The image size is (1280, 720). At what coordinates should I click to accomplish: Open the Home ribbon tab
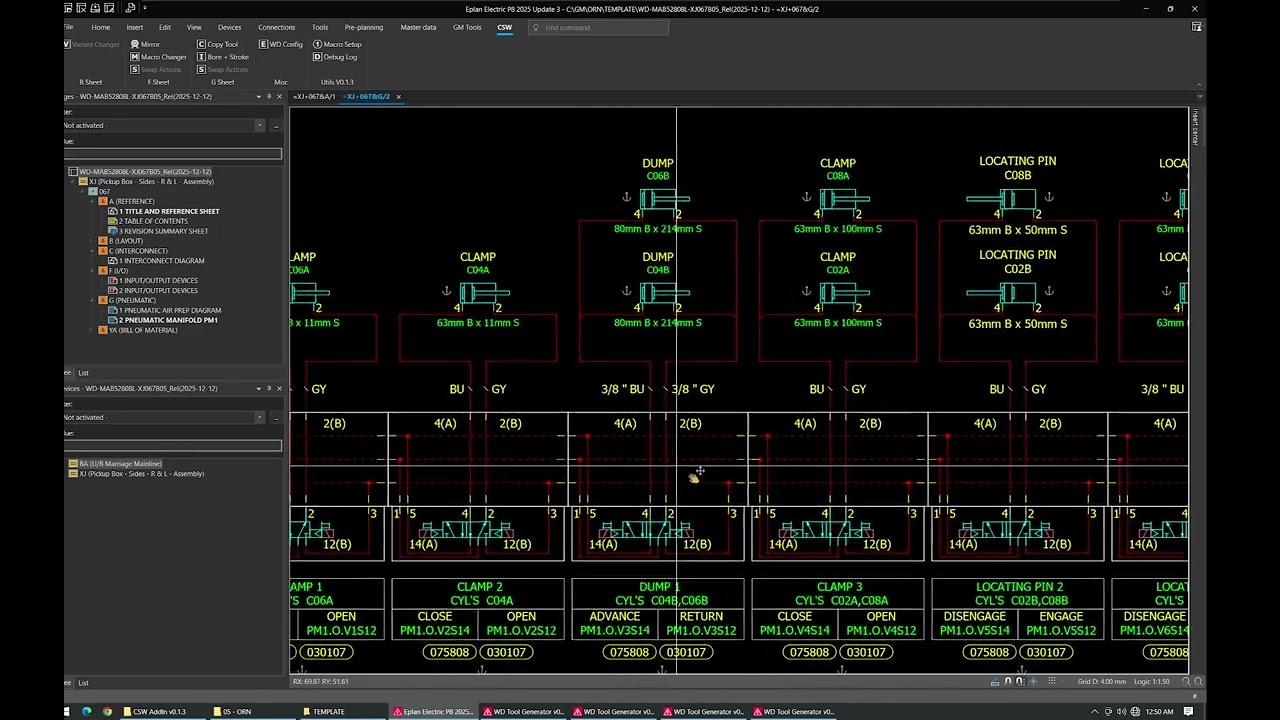(x=101, y=28)
